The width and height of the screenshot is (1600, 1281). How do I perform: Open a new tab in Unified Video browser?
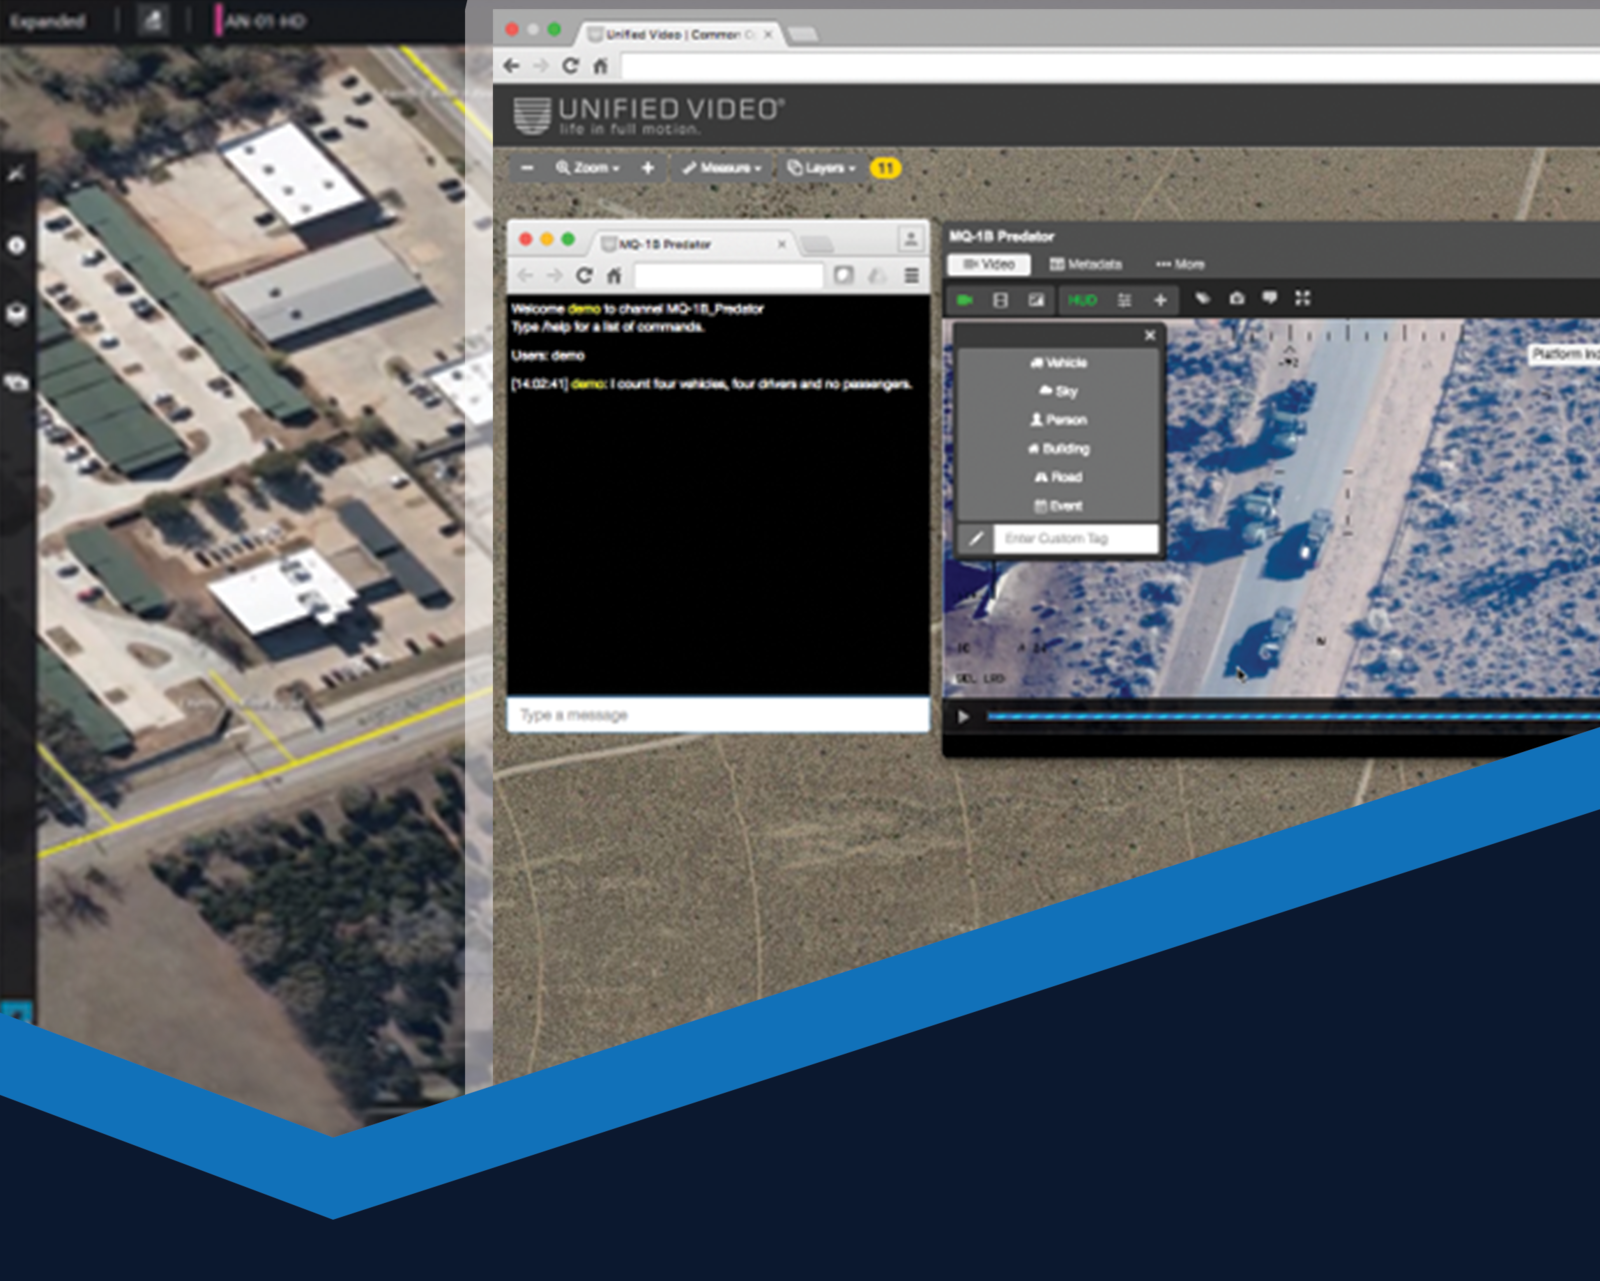(x=802, y=35)
